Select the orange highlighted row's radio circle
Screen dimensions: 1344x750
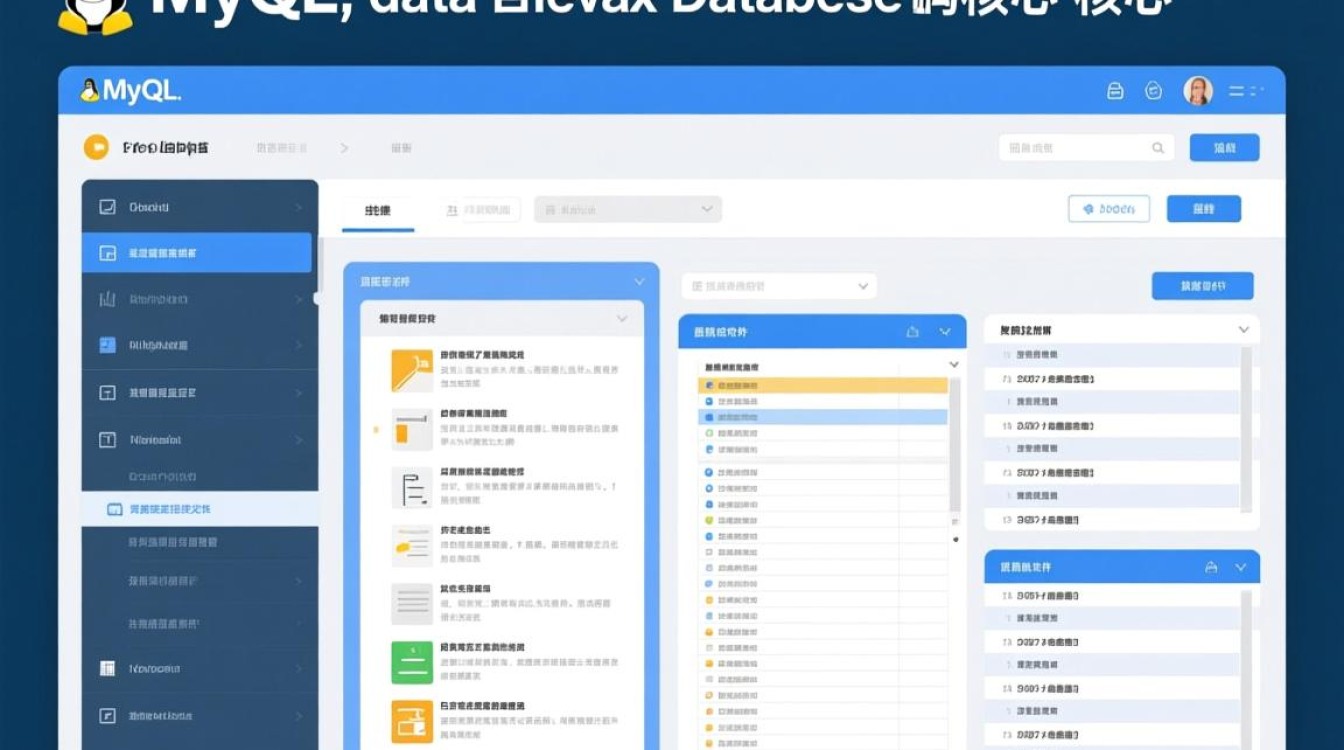click(x=709, y=385)
